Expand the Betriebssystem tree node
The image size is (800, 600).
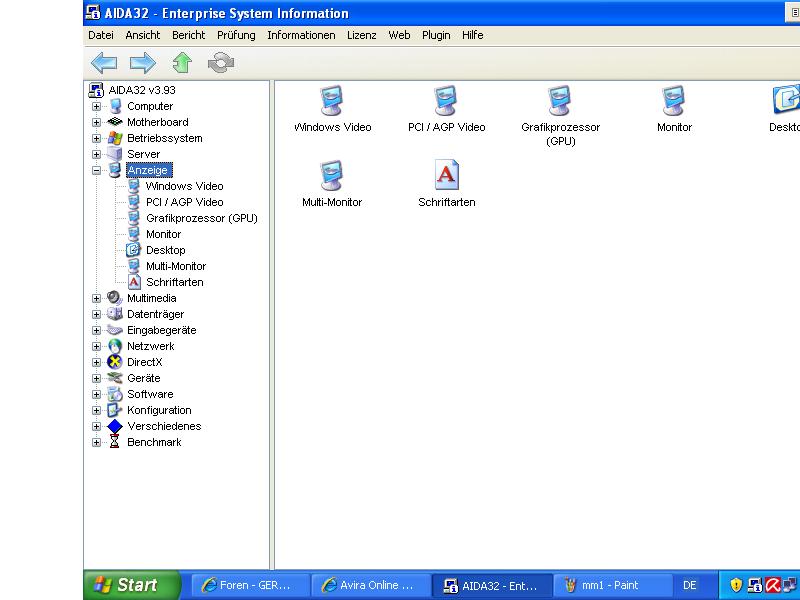click(x=96, y=138)
